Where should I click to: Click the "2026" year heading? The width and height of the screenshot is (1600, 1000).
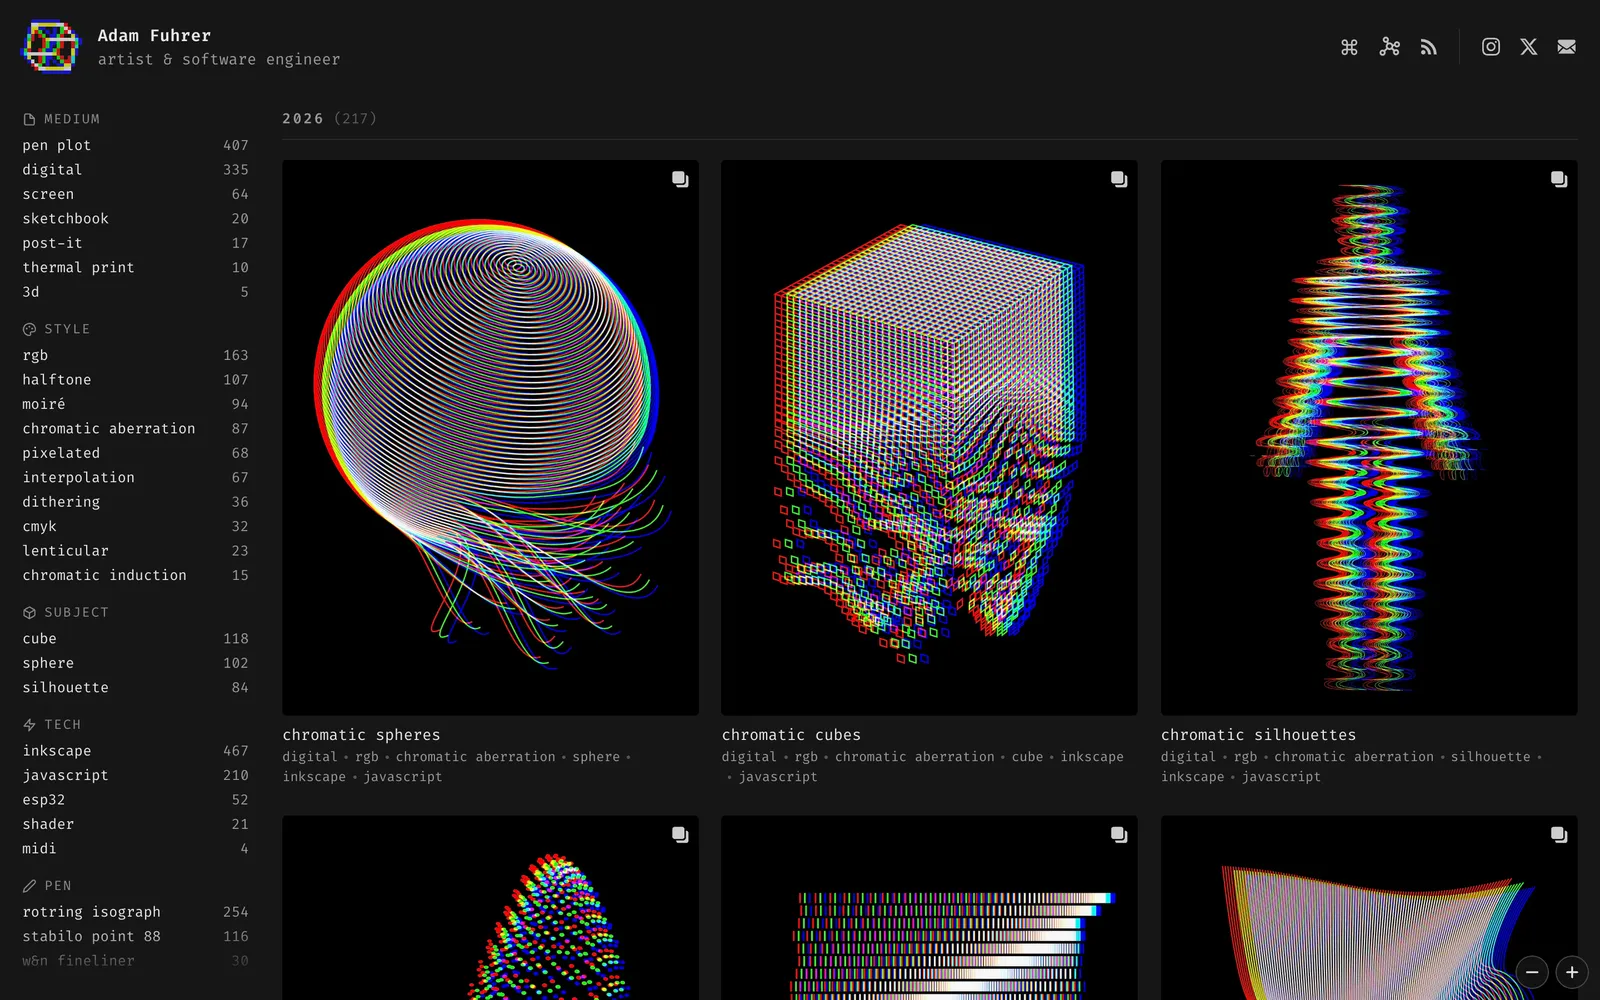point(303,118)
